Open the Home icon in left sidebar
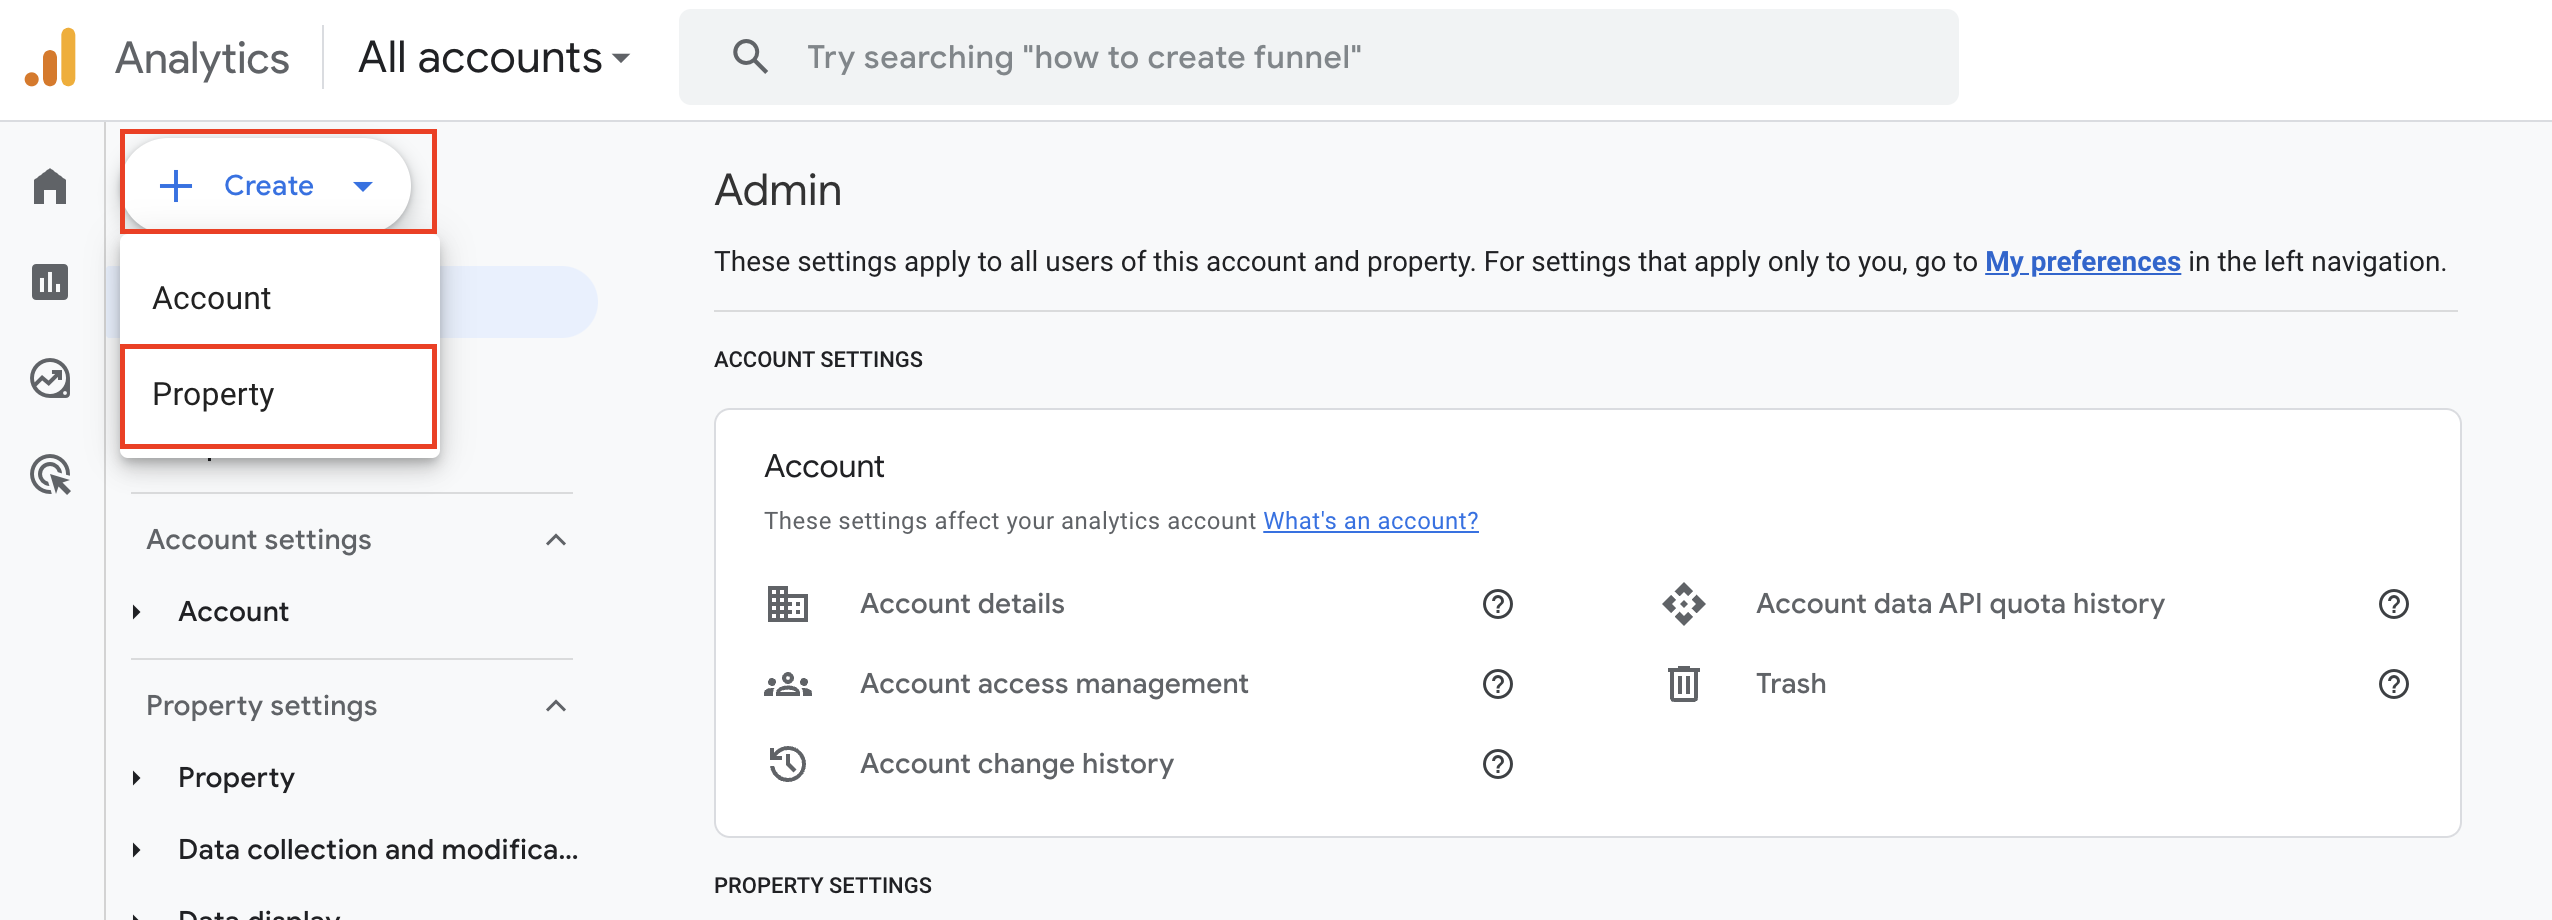The image size is (2552, 920). [x=50, y=186]
